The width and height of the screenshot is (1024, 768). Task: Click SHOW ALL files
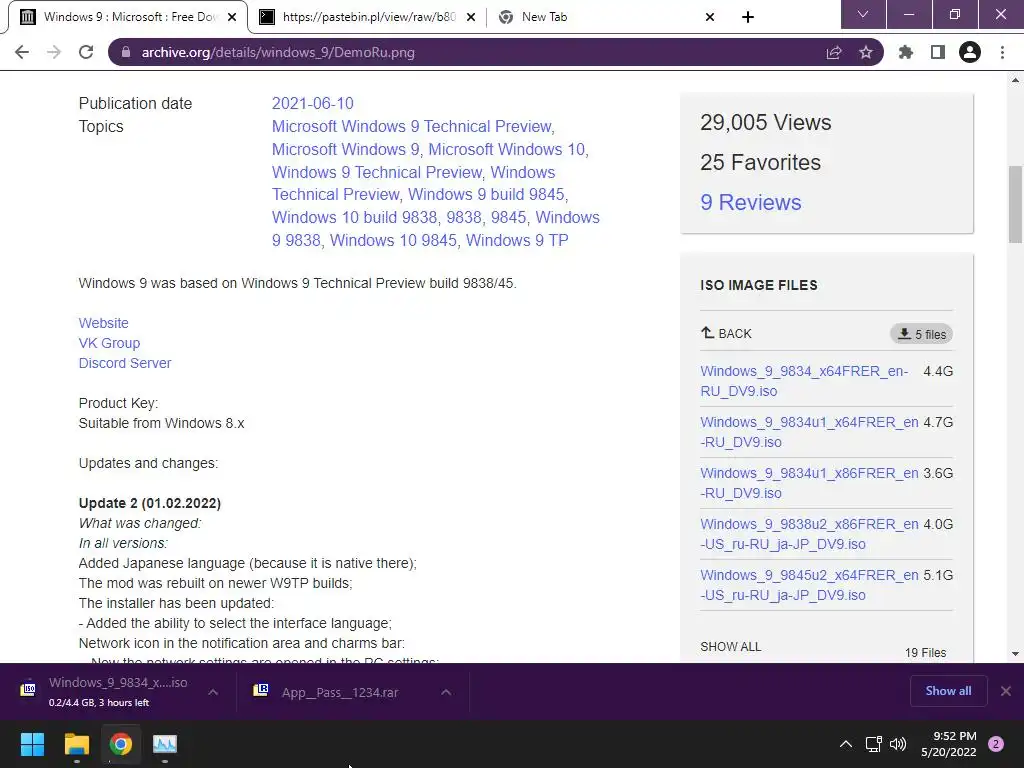(x=731, y=647)
